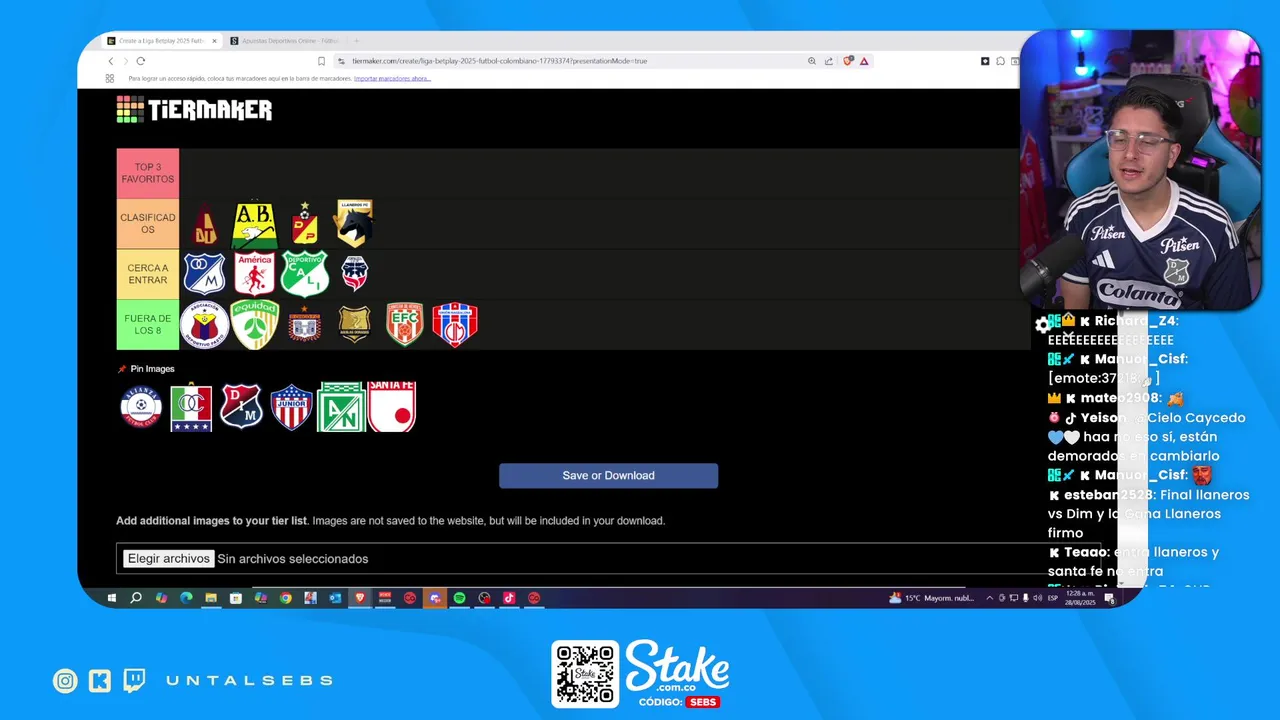Screen dimensions: 1280x720
Task: Open Windows taskbar search
Action: 136,598
